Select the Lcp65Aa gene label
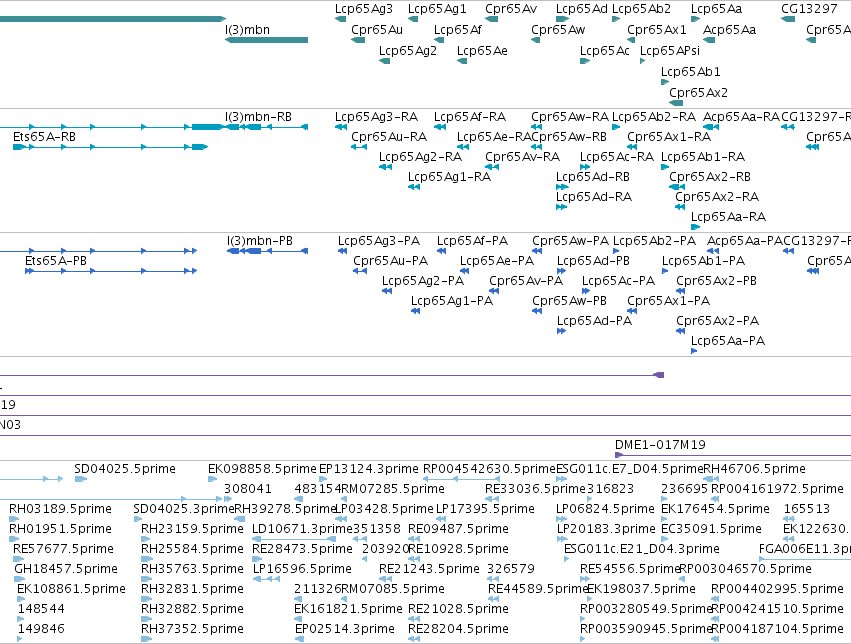Image resolution: width=851 pixels, height=644 pixels. pyautogui.click(x=716, y=9)
